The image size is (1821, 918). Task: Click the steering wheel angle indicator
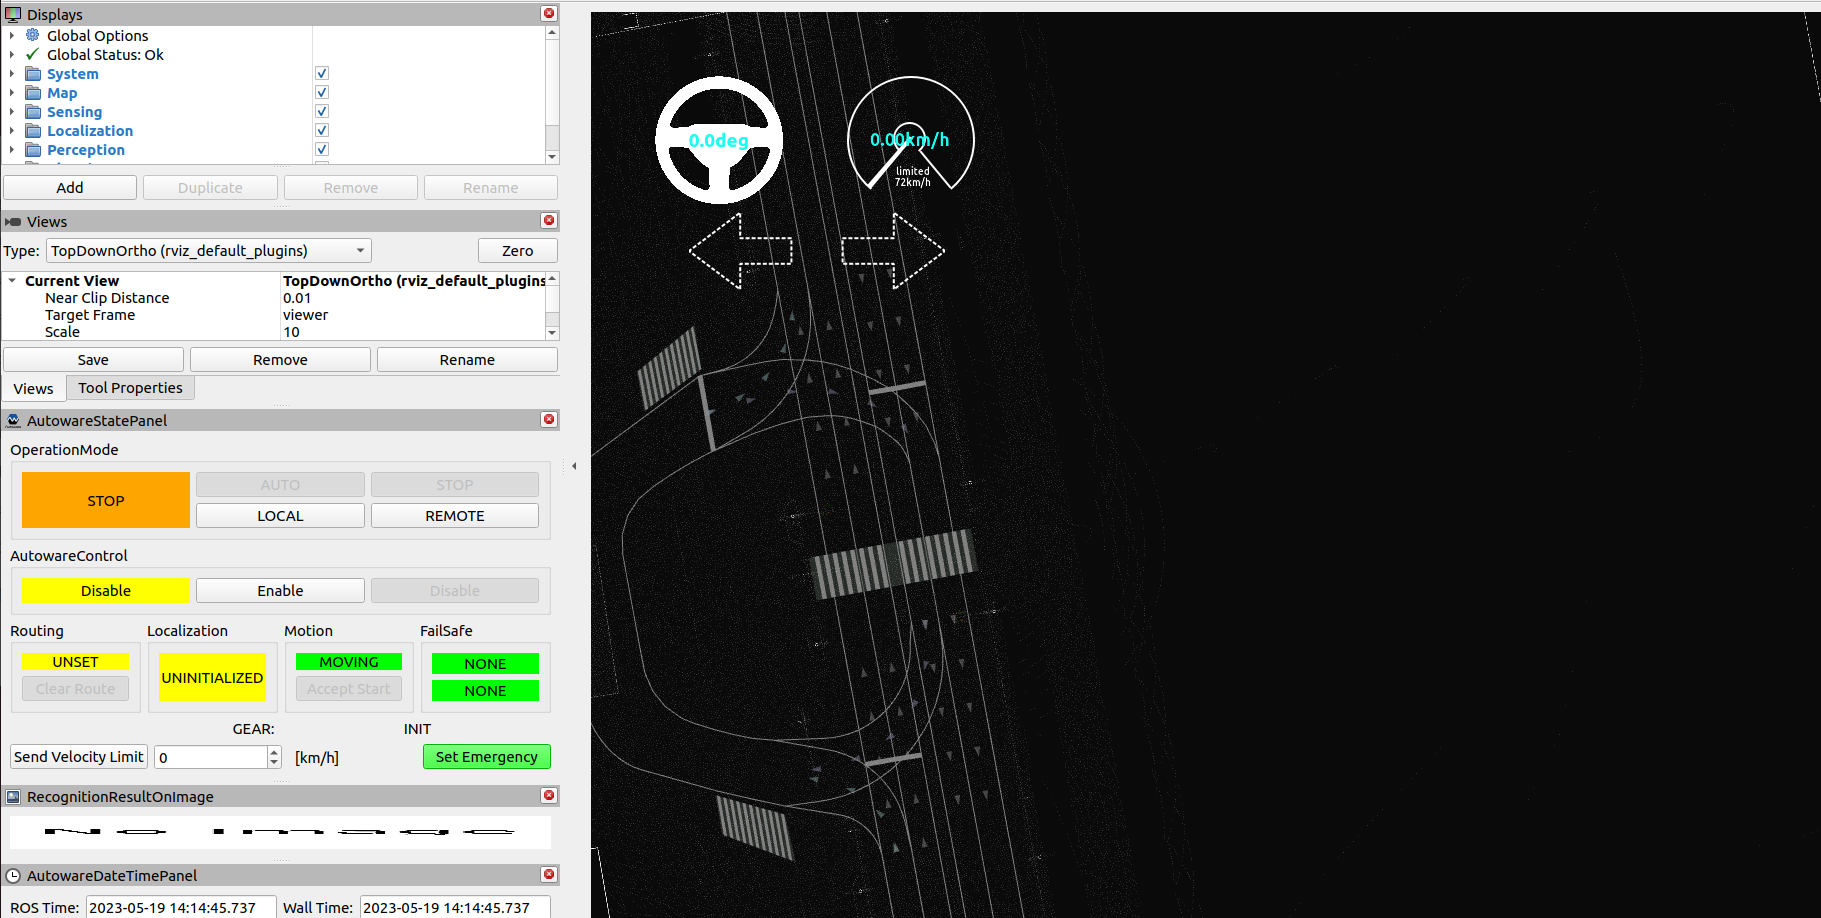point(718,140)
